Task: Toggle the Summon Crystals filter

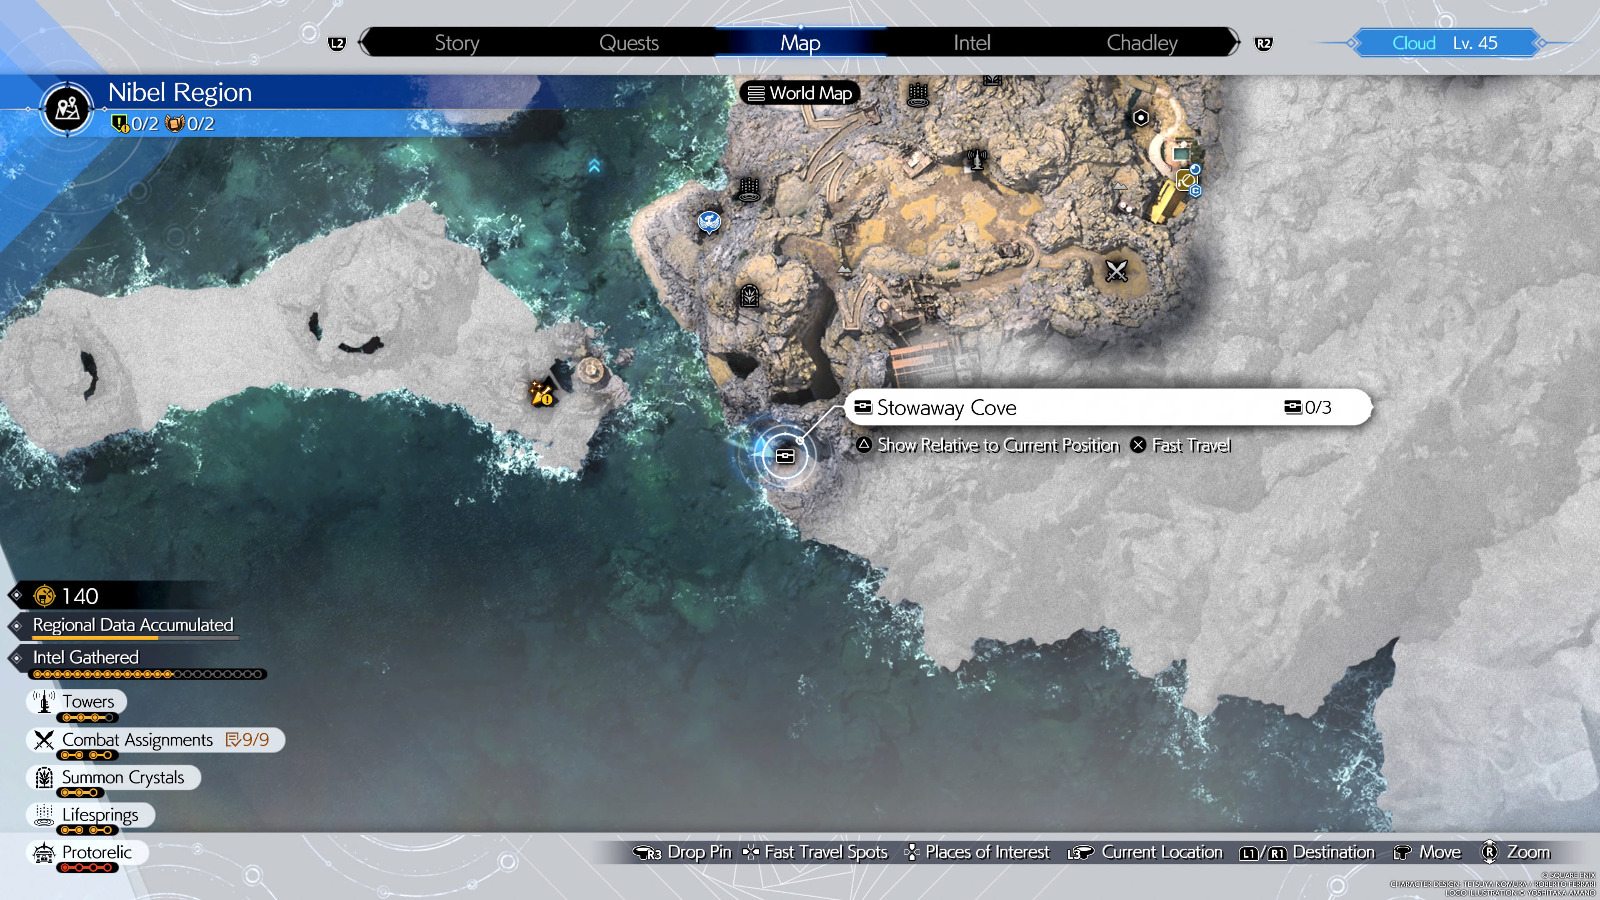Action: (x=113, y=777)
